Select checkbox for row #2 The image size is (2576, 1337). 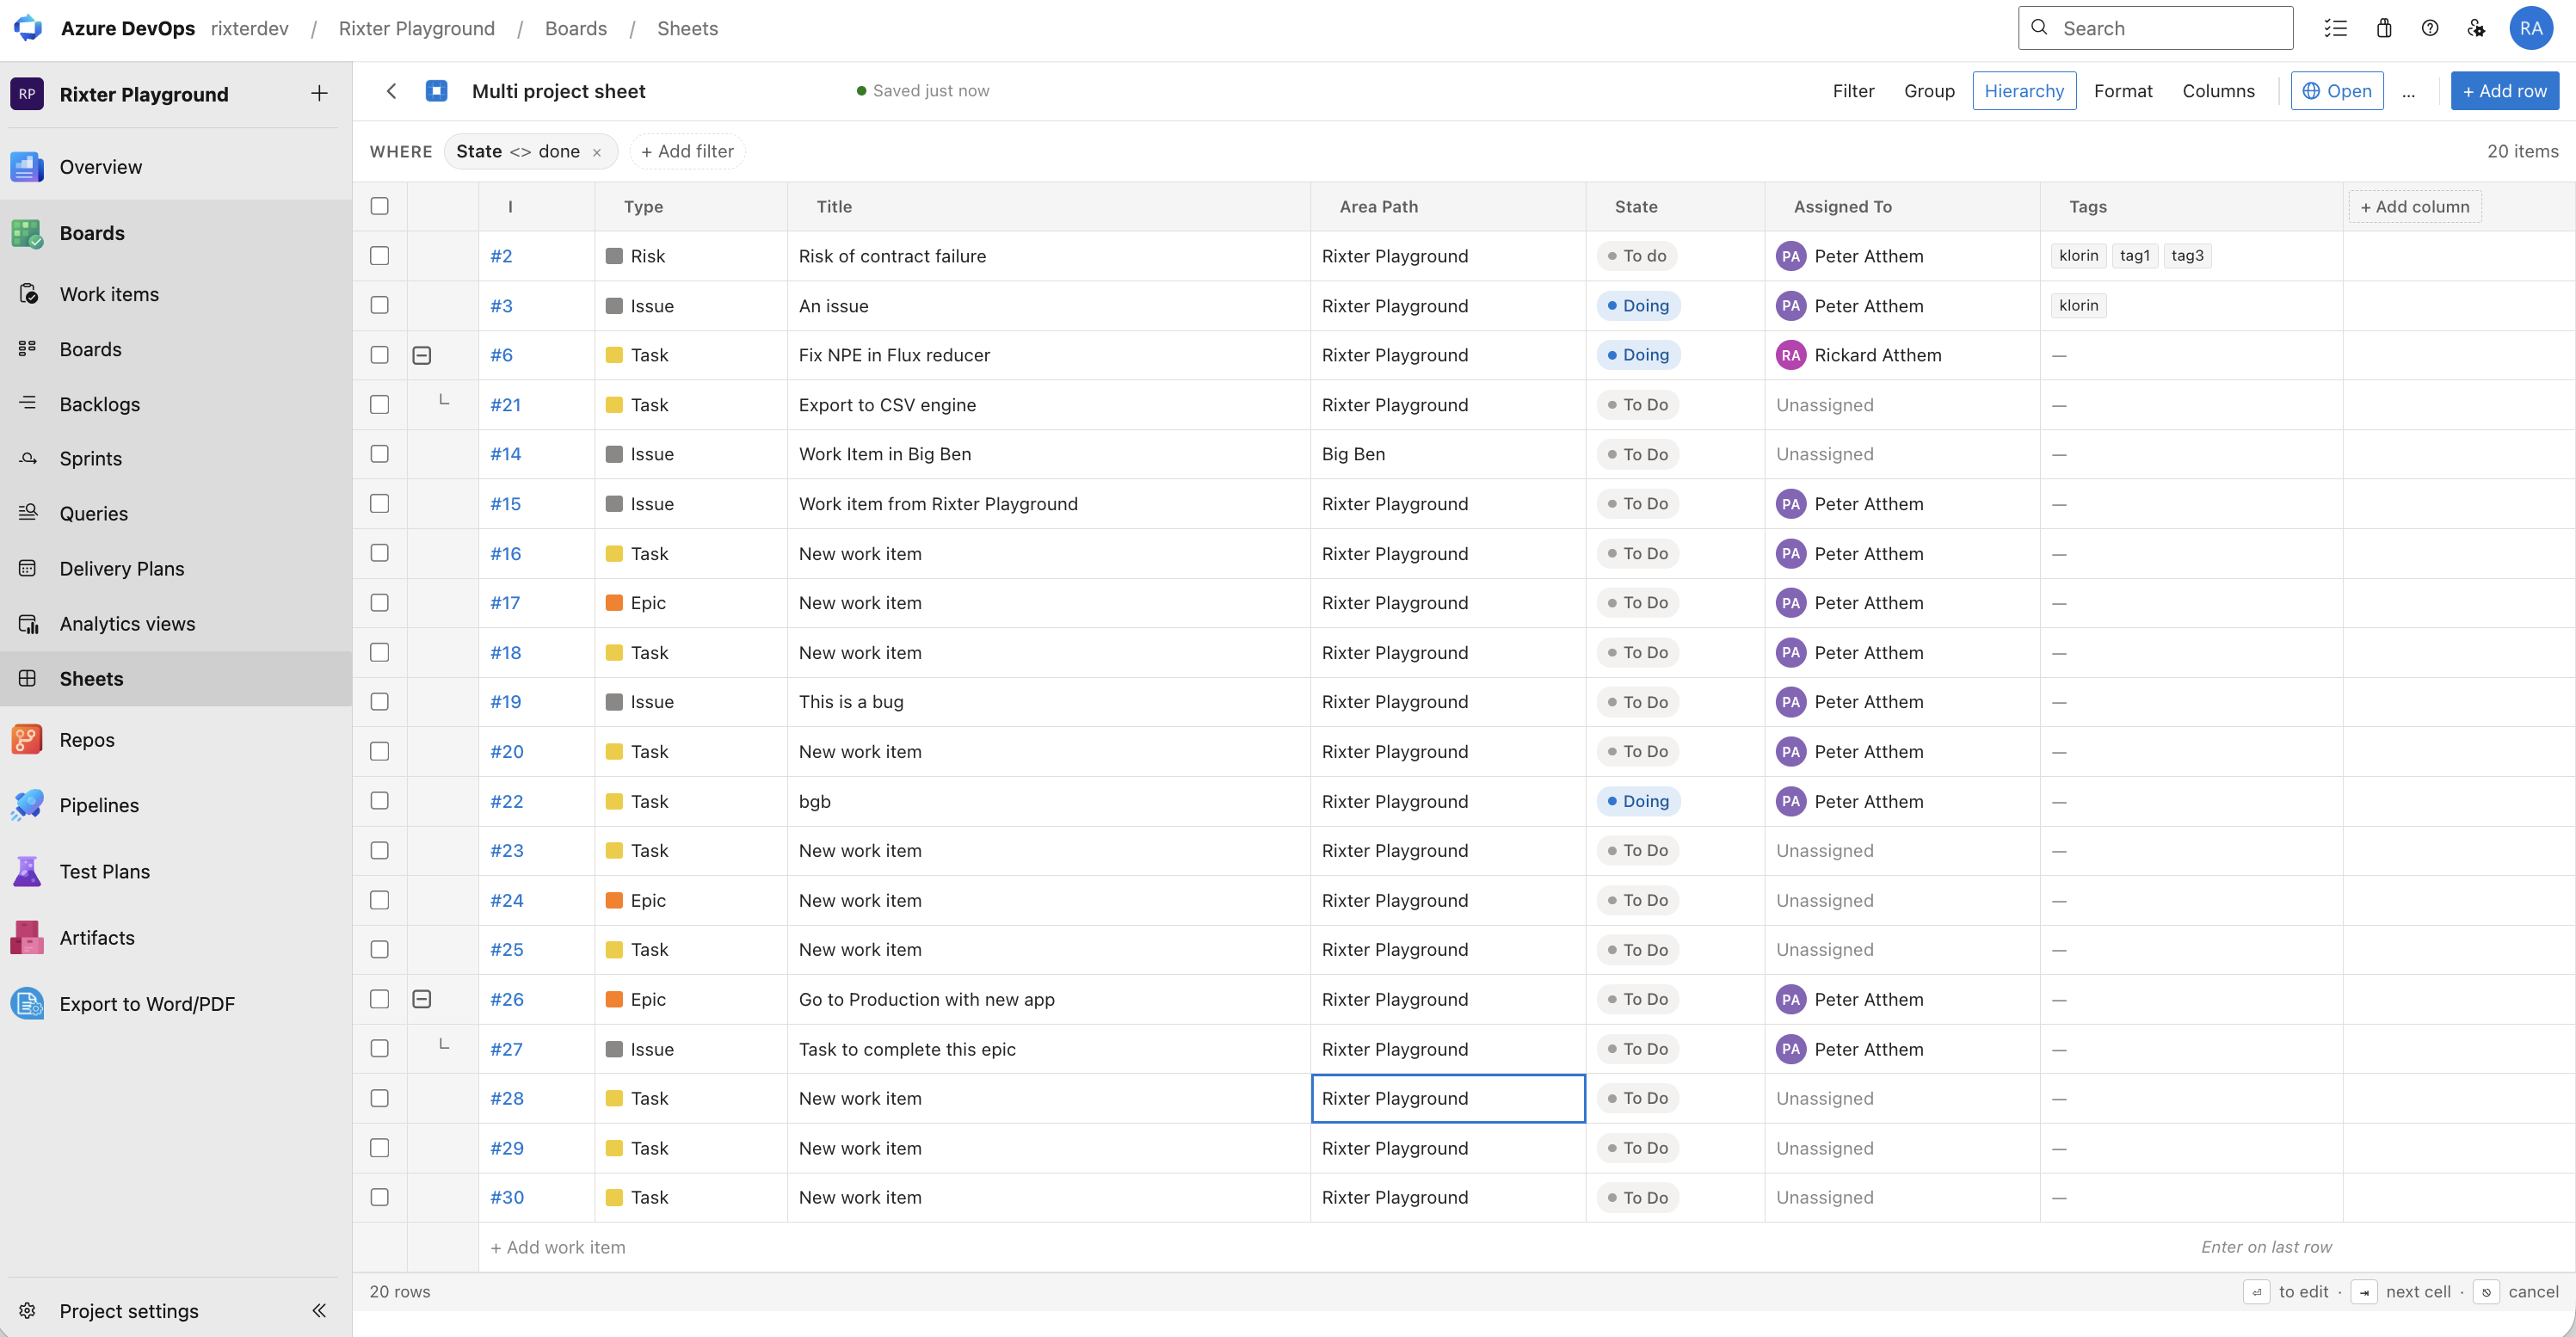(x=380, y=256)
